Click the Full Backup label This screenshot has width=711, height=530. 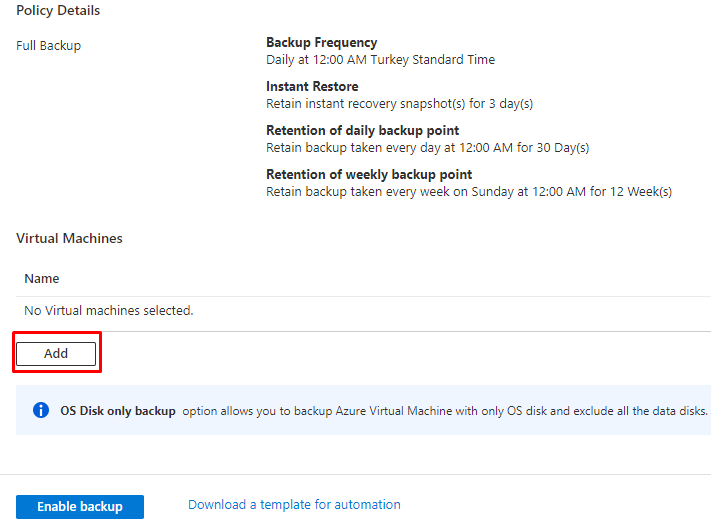tap(49, 46)
